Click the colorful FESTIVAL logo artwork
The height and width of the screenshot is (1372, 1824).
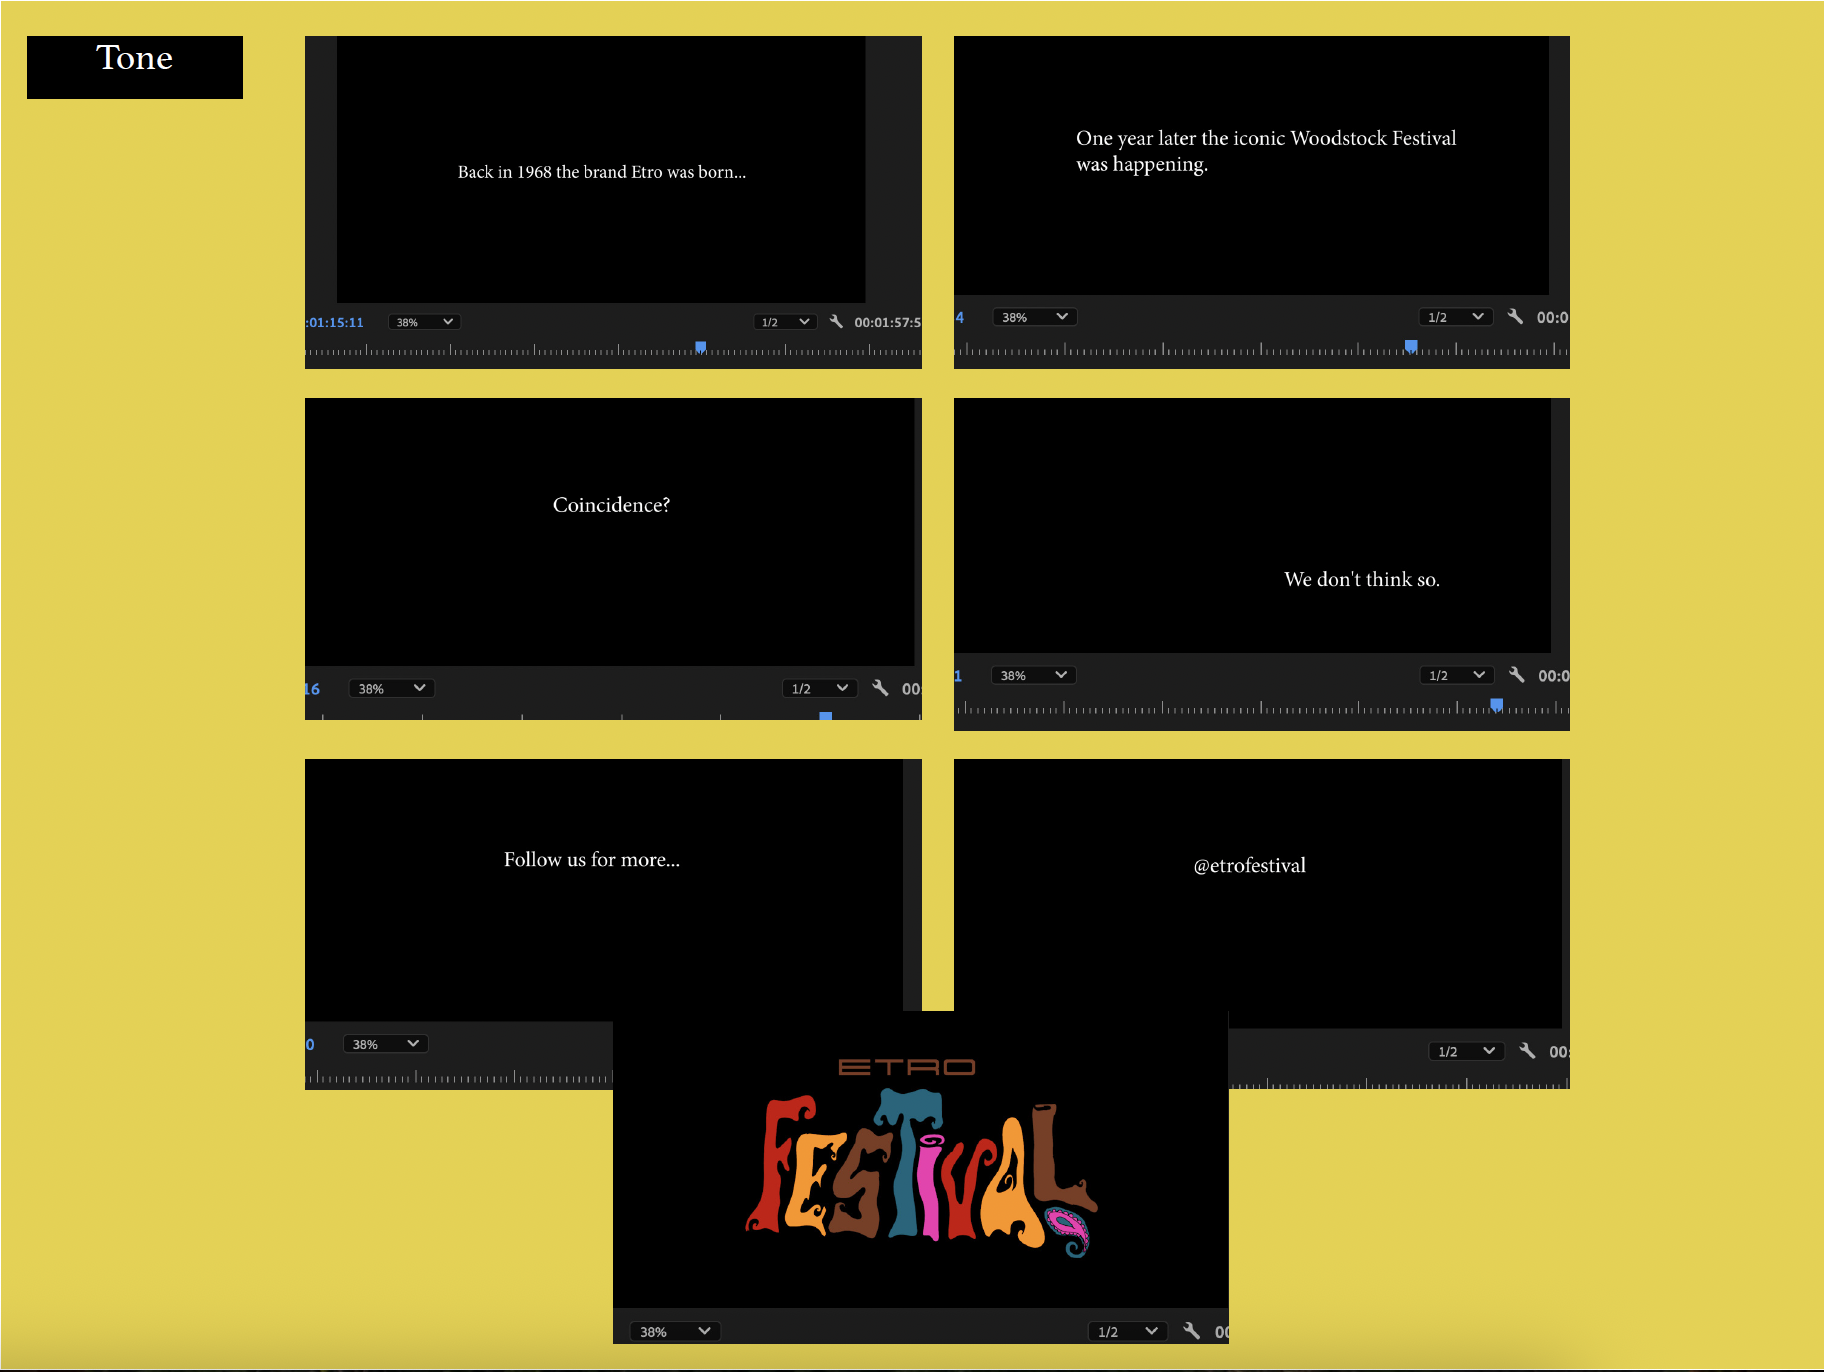pos(921,1173)
